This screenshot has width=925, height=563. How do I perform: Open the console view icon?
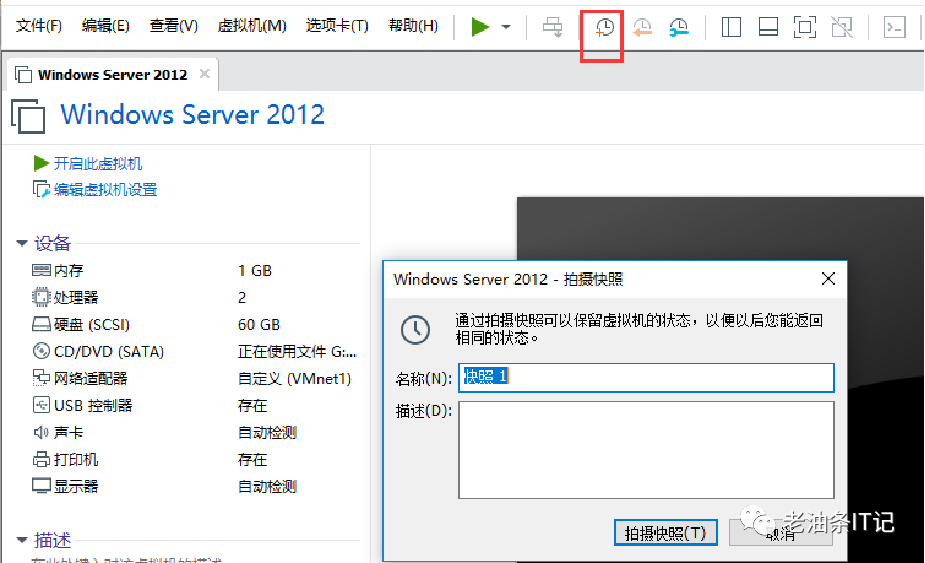(895, 27)
